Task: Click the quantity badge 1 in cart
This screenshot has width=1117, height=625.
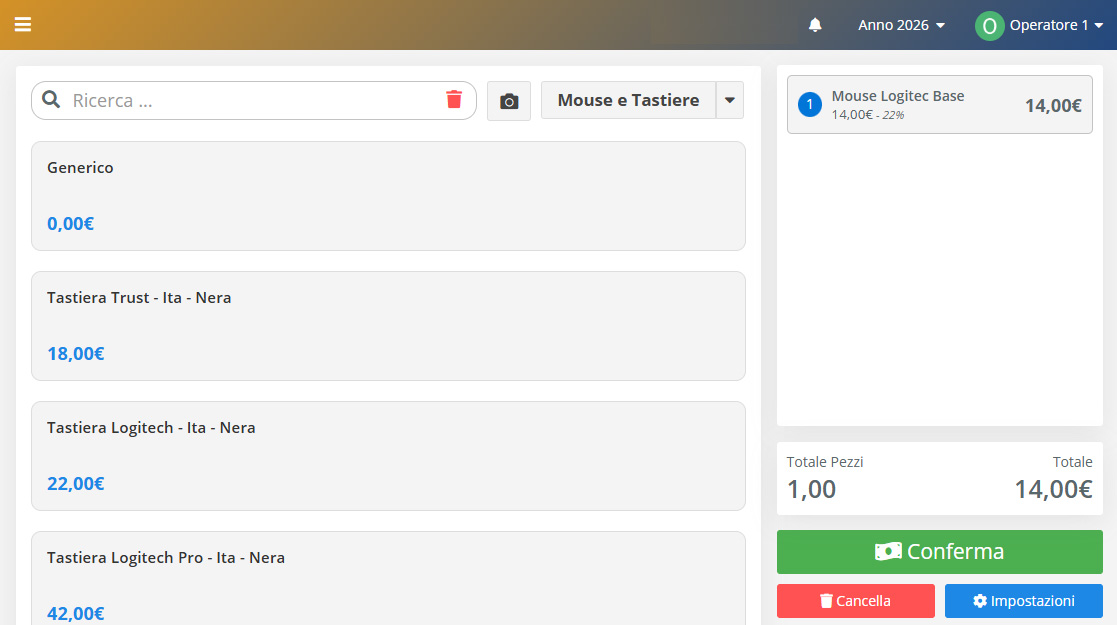Action: [x=809, y=104]
